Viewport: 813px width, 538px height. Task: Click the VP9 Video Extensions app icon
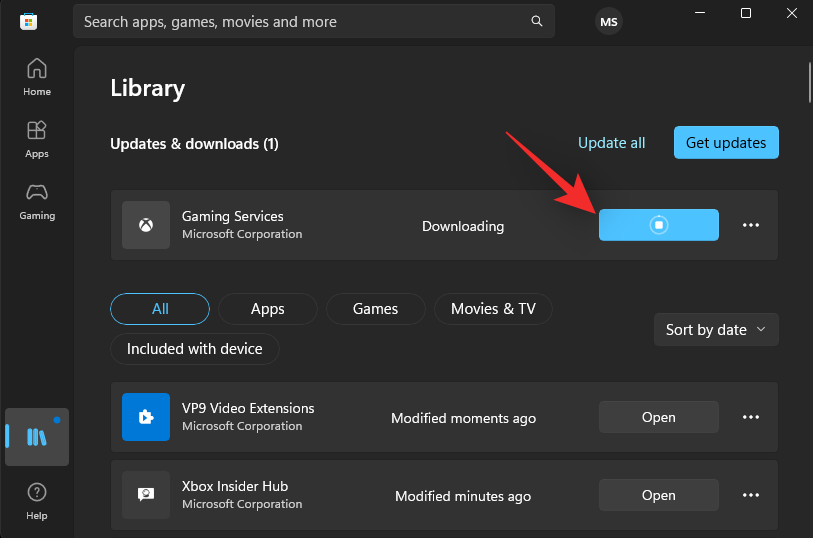point(146,417)
